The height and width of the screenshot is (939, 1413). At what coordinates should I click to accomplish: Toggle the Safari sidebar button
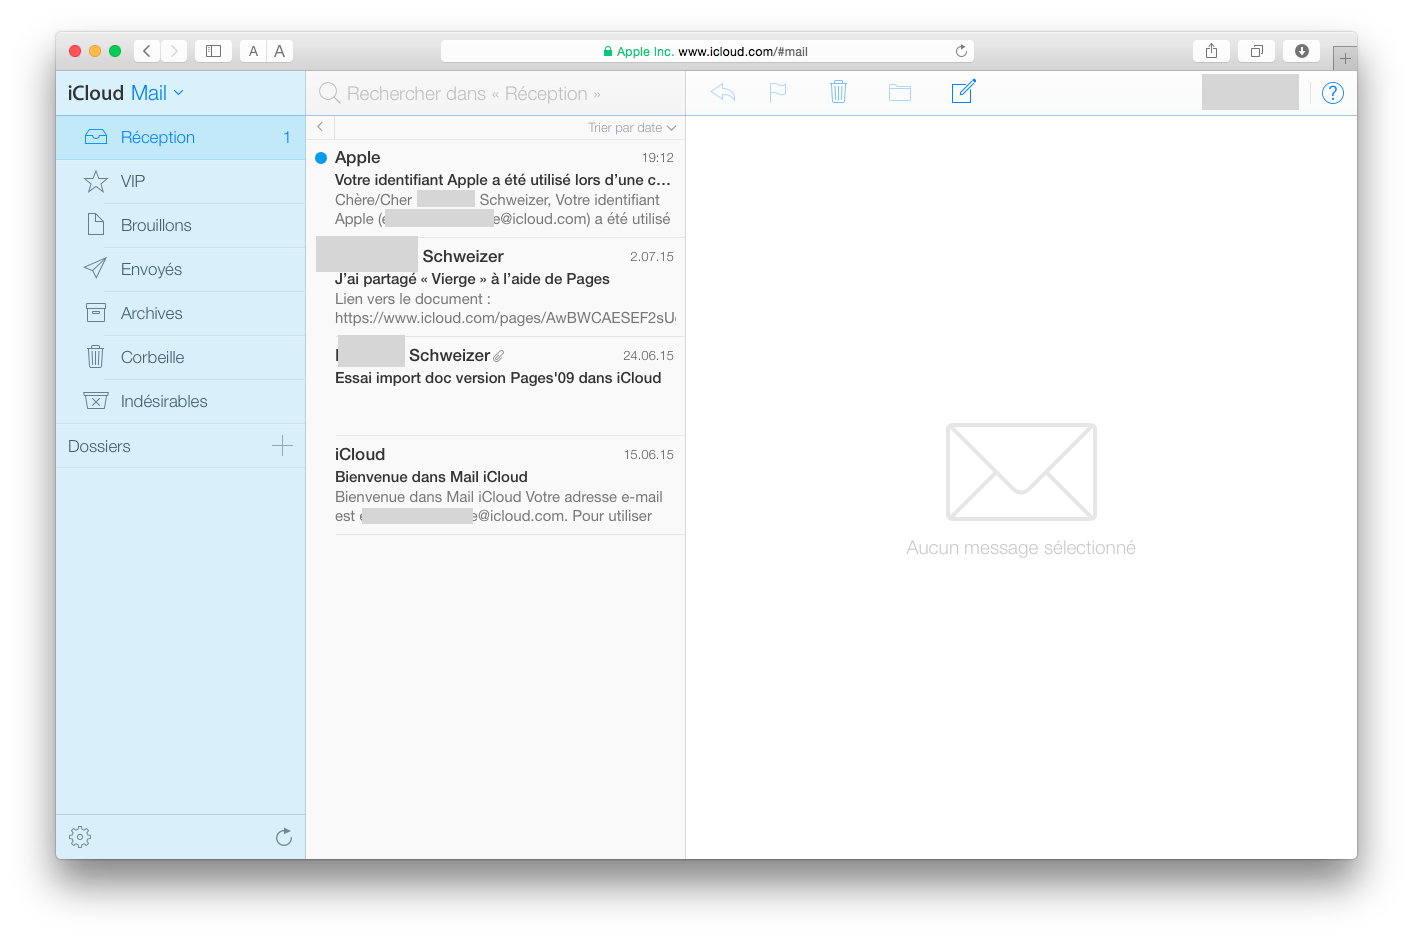[213, 51]
